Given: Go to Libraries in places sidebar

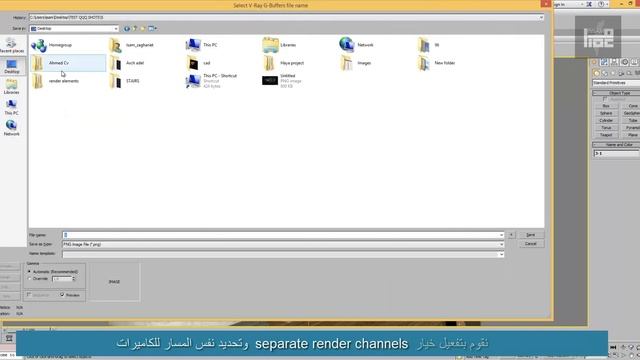Looking at the screenshot, I should tap(11, 87).
